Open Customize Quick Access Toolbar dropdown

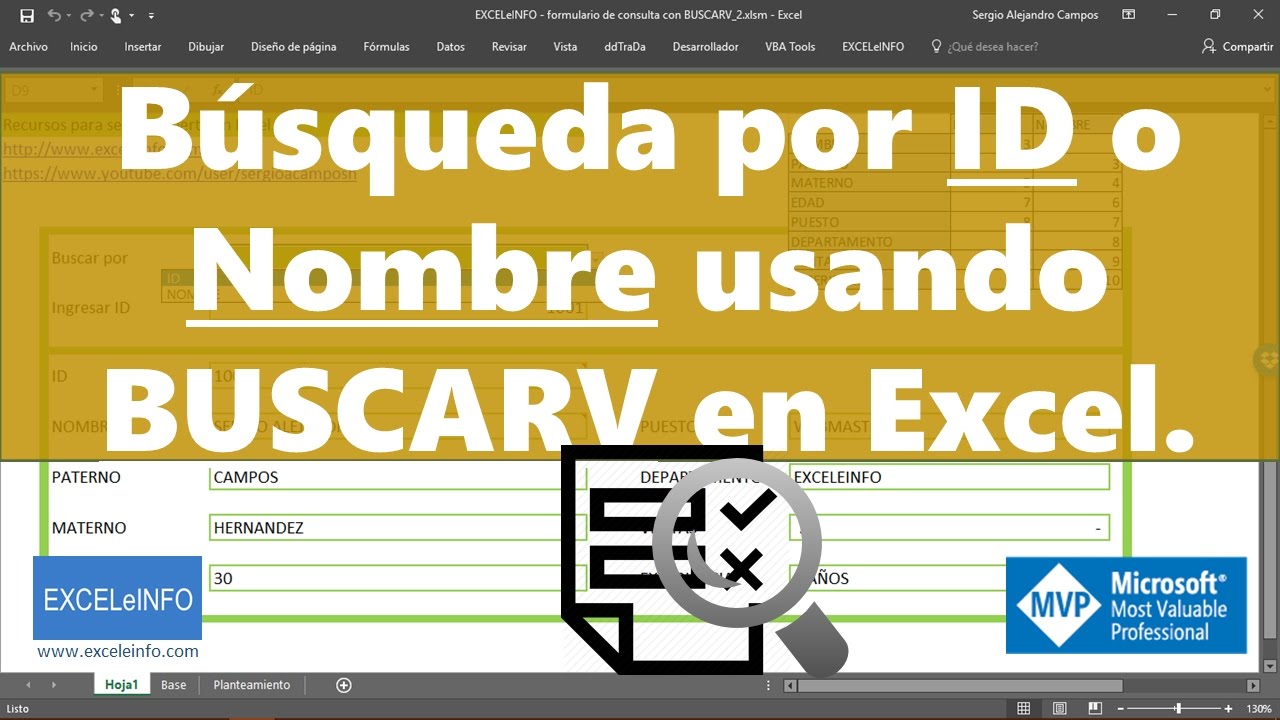point(151,16)
